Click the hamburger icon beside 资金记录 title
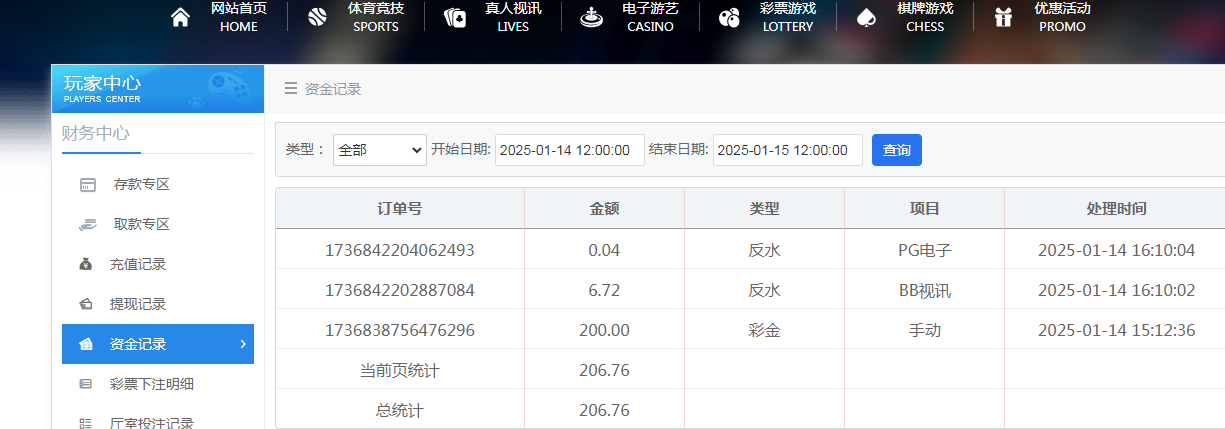This screenshot has width=1225, height=429. tap(291, 89)
